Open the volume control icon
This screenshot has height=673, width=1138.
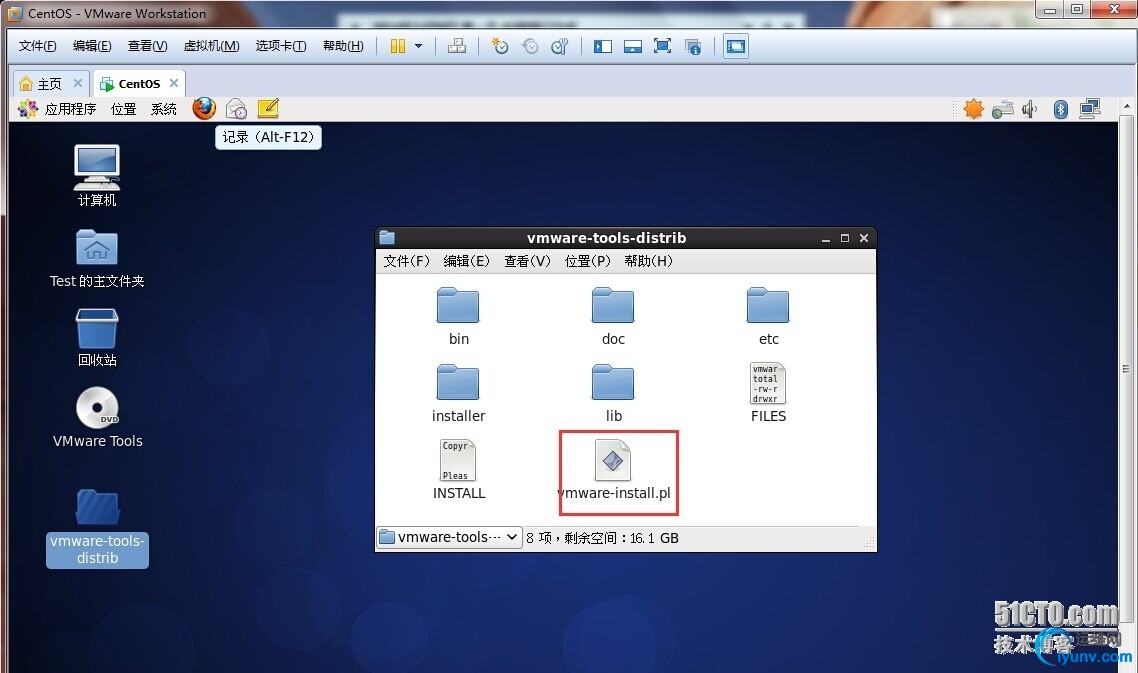click(x=1030, y=110)
